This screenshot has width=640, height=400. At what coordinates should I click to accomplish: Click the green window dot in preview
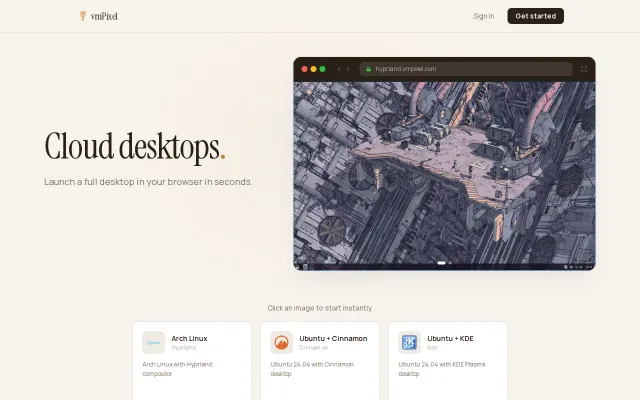pos(322,69)
